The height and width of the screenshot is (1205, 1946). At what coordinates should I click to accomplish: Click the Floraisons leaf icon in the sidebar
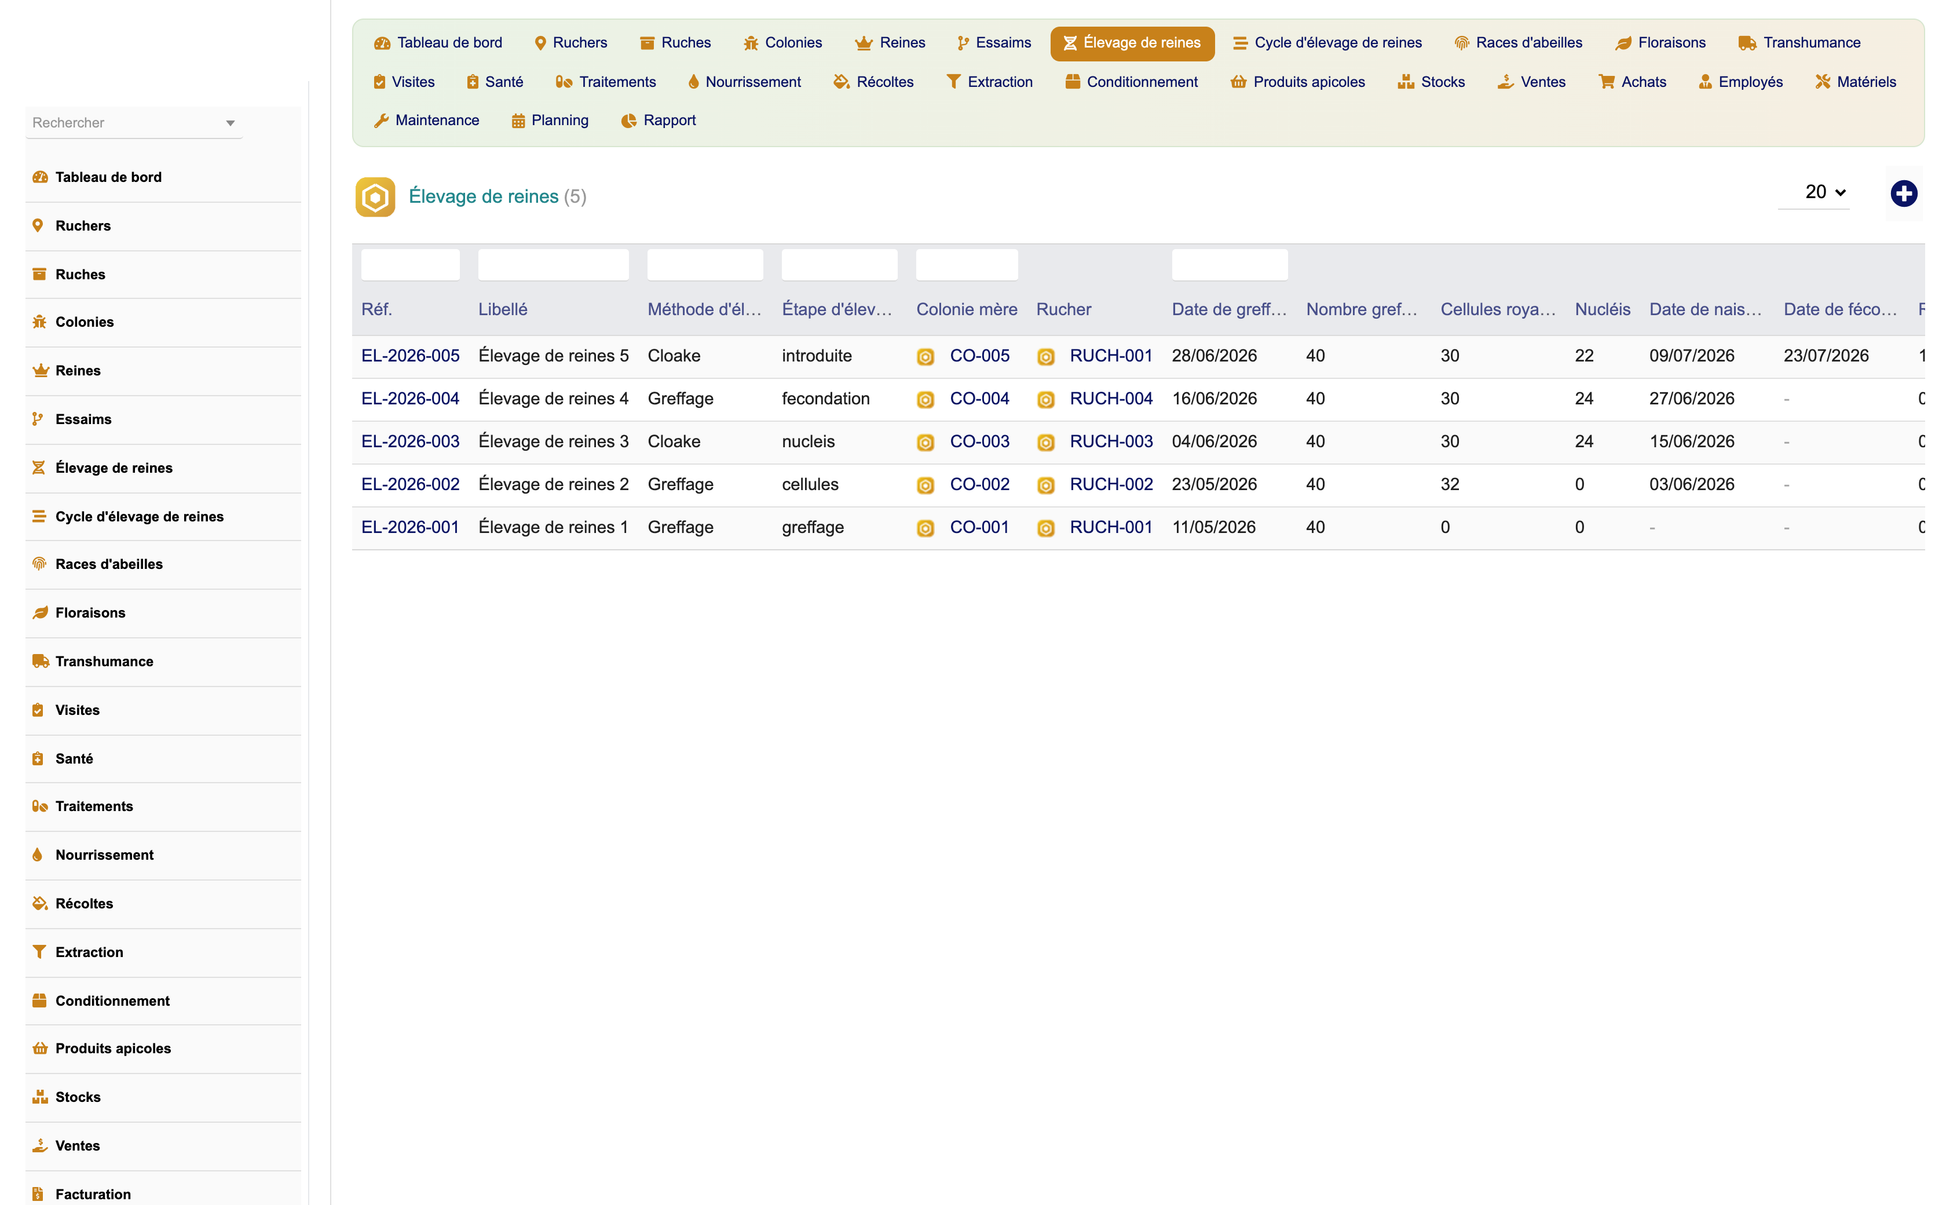40,613
